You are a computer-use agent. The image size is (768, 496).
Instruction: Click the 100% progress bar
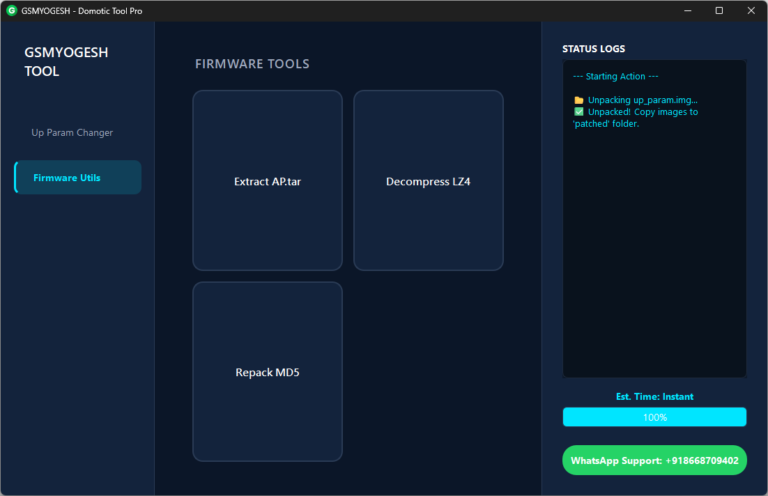pos(654,417)
